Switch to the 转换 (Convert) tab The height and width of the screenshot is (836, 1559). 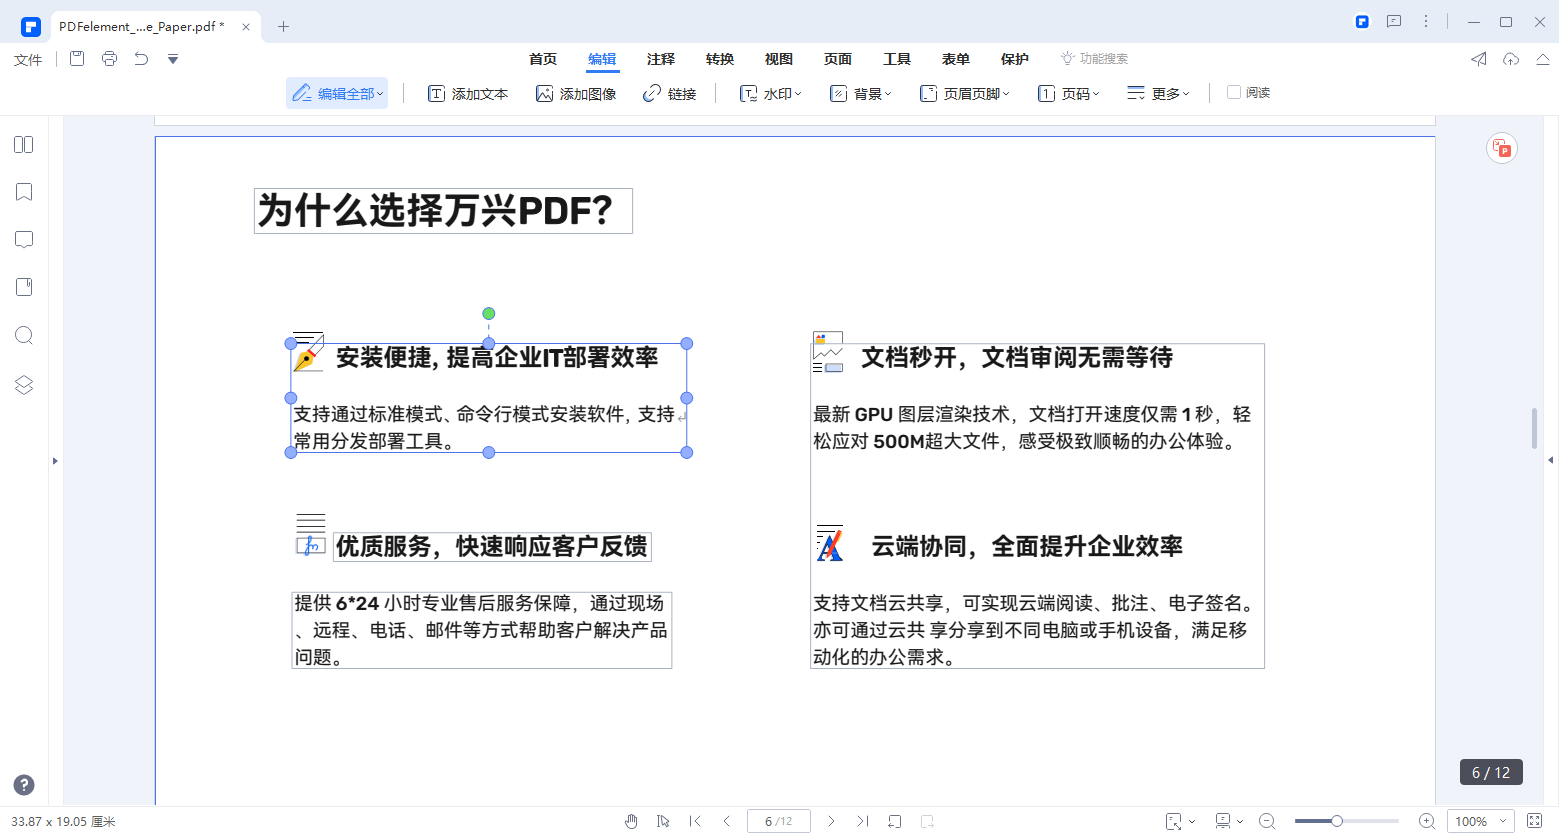(x=719, y=59)
